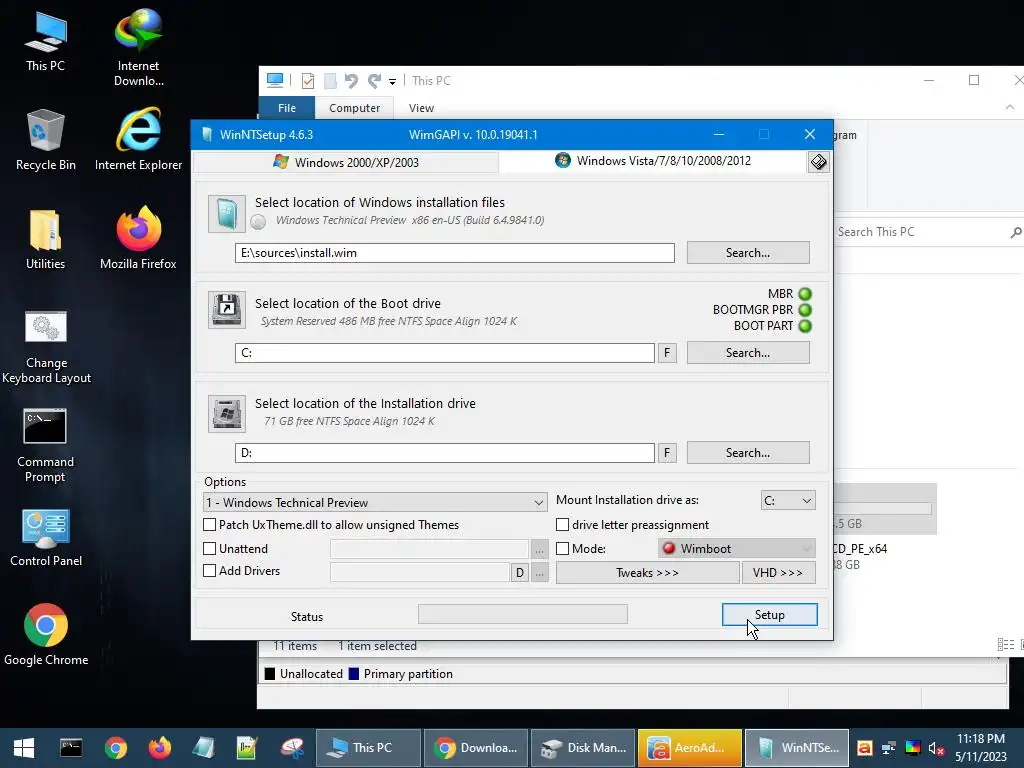Viewport: 1024px width, 768px height.
Task: Click the red Wimboot mode indicator
Action: click(x=669, y=548)
